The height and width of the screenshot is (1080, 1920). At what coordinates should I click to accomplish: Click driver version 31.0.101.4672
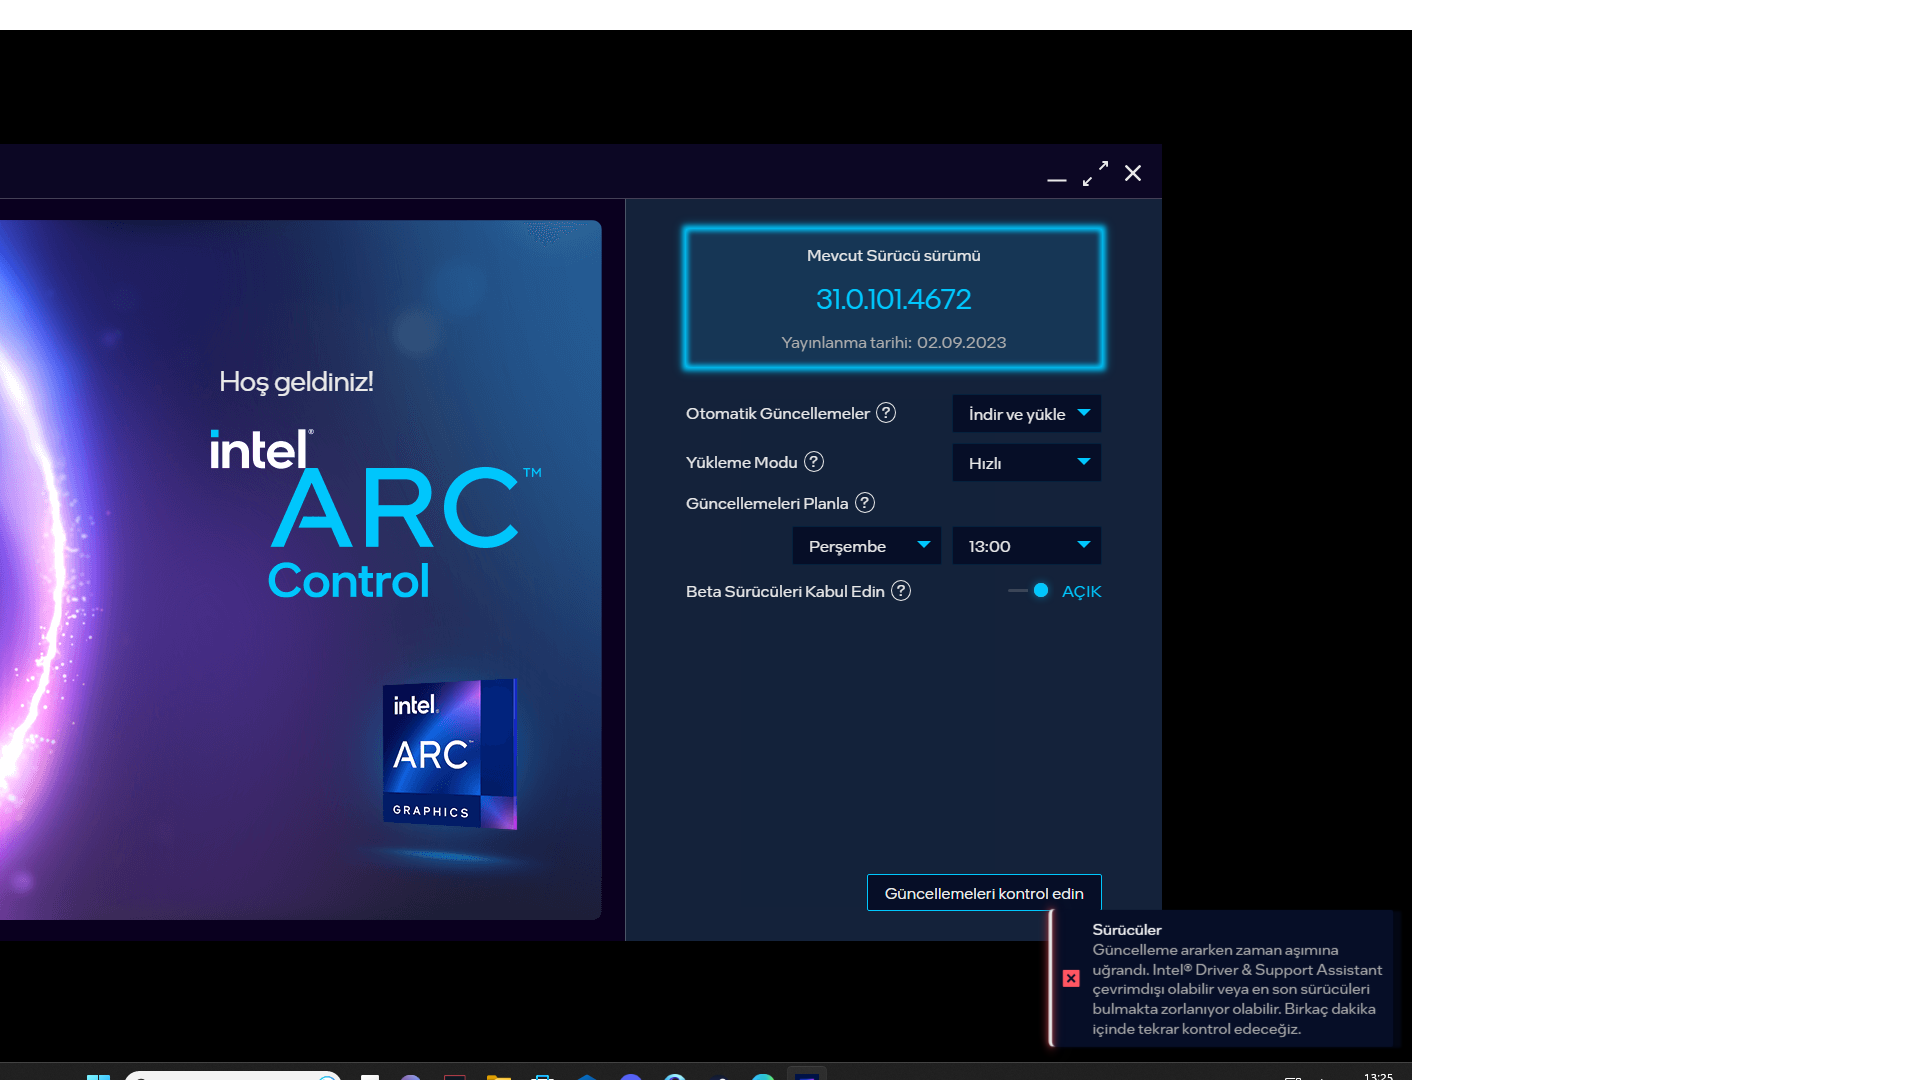pyautogui.click(x=893, y=299)
